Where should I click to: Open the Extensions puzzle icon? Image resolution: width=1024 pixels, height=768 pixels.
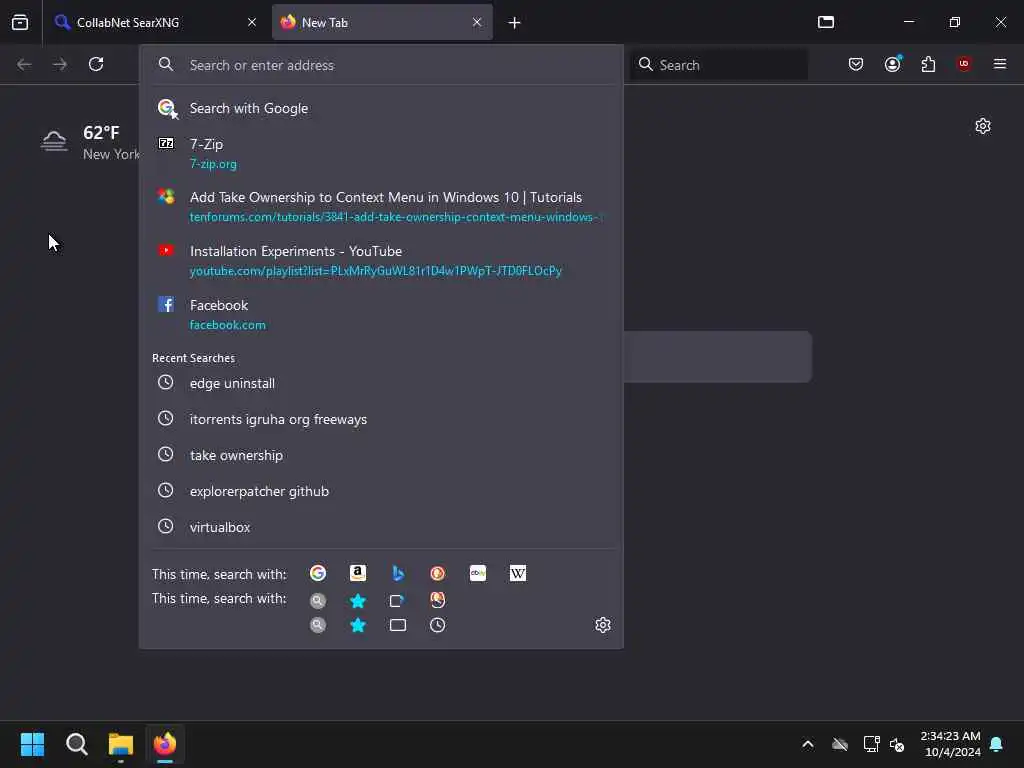click(x=928, y=64)
